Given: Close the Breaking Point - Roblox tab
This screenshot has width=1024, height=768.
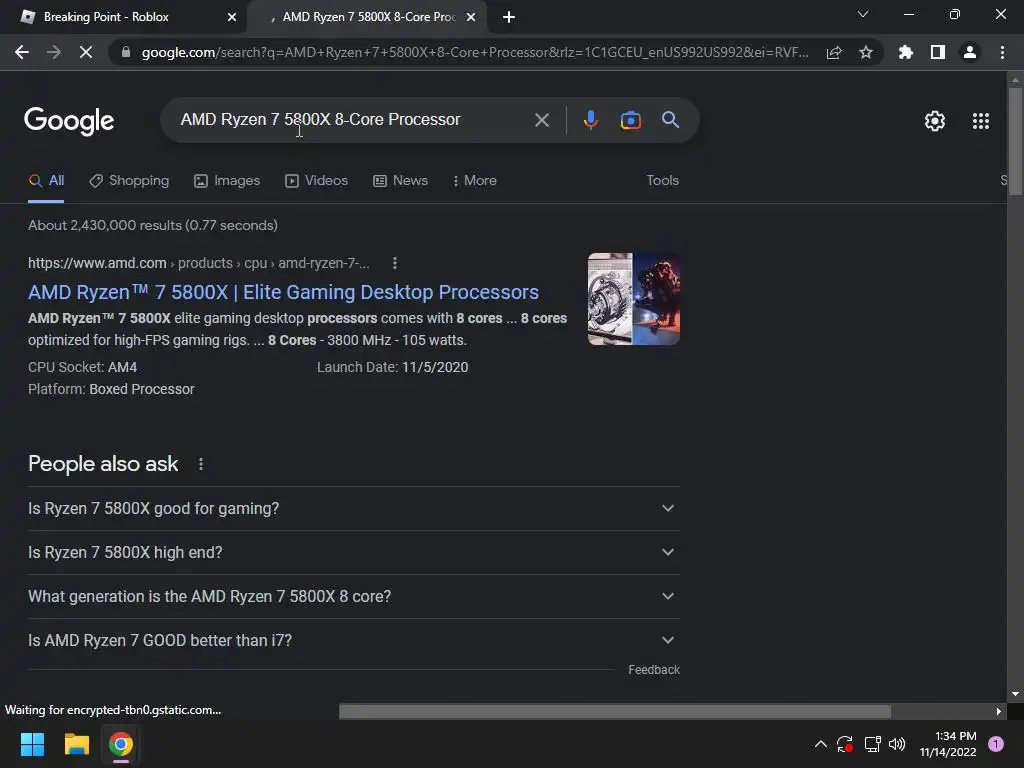Looking at the screenshot, I should [232, 17].
